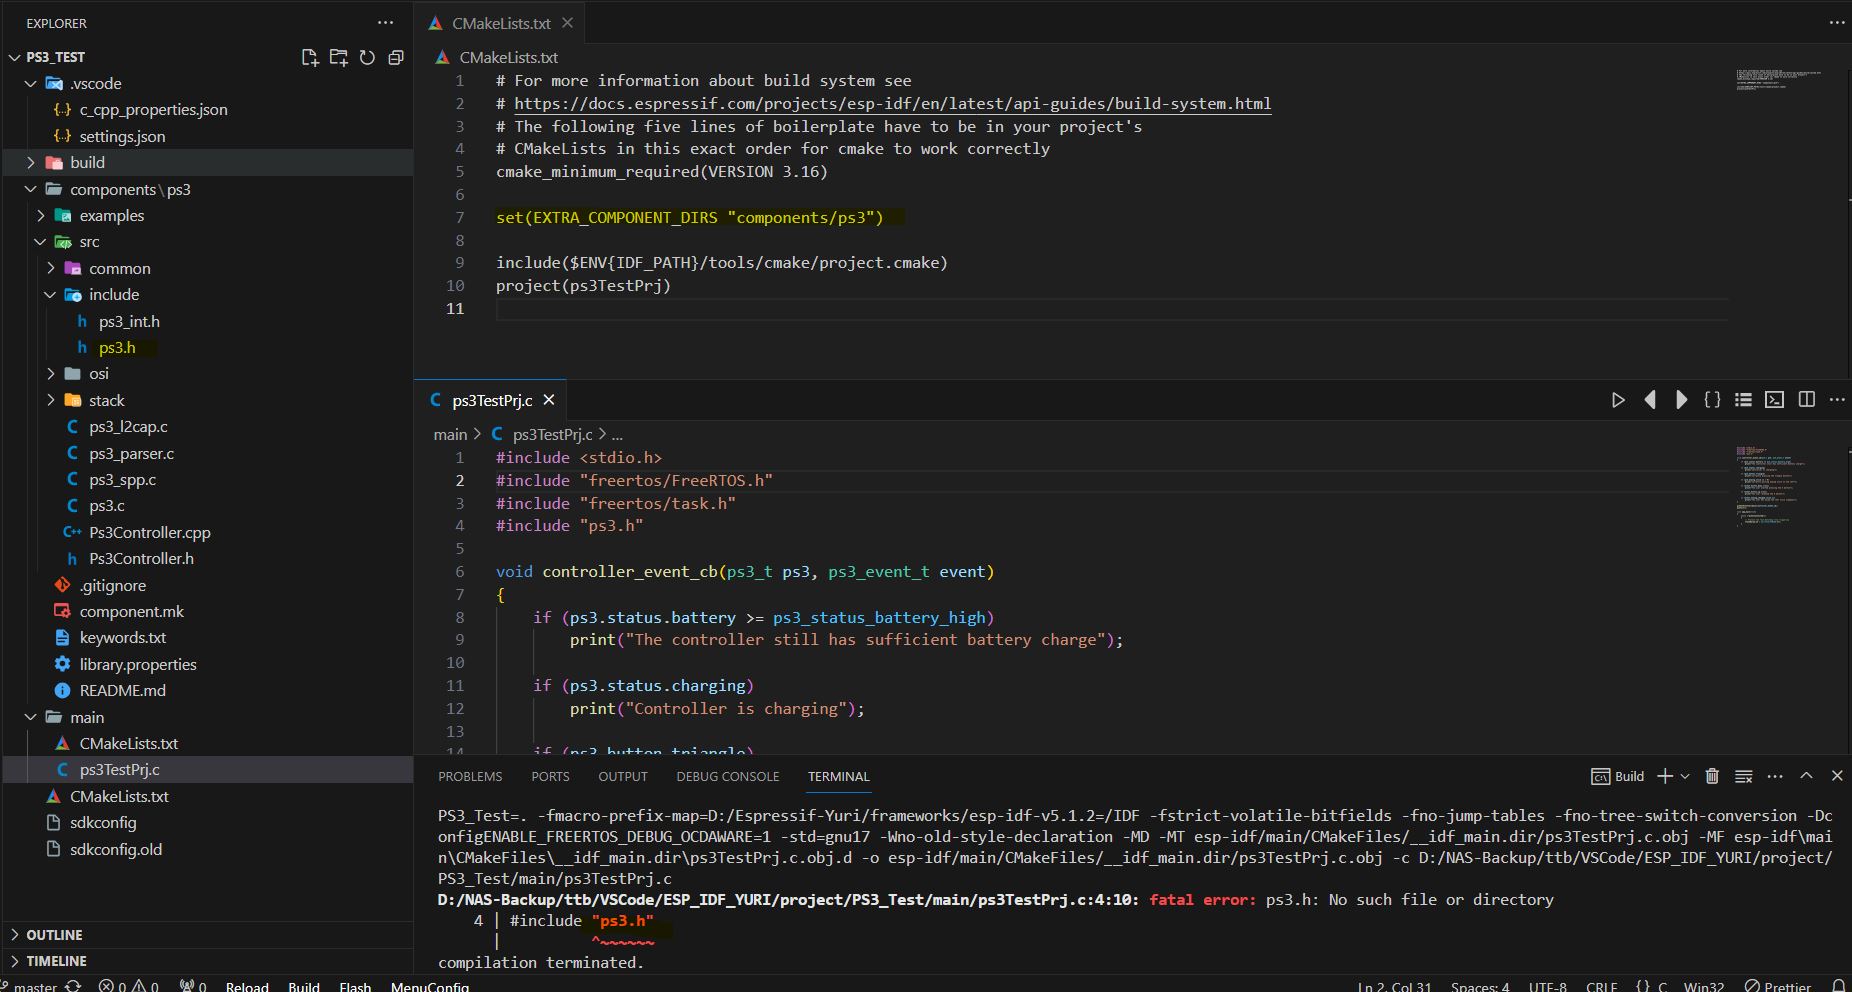Refresh the Explorer file tree
This screenshot has height=992, width=1852.
point(367,57)
